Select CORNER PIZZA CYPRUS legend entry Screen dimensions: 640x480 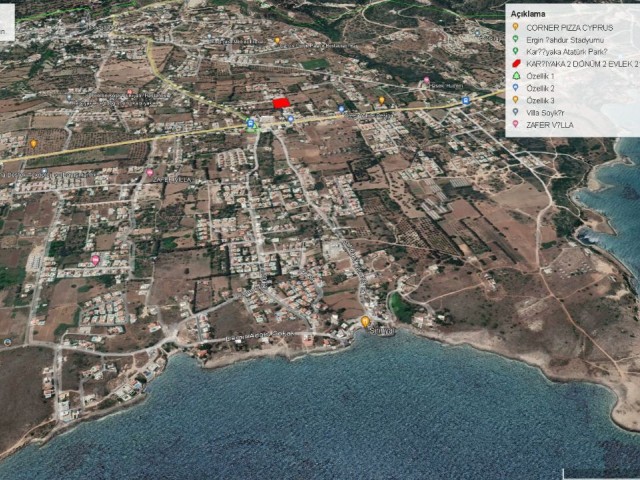tap(569, 28)
